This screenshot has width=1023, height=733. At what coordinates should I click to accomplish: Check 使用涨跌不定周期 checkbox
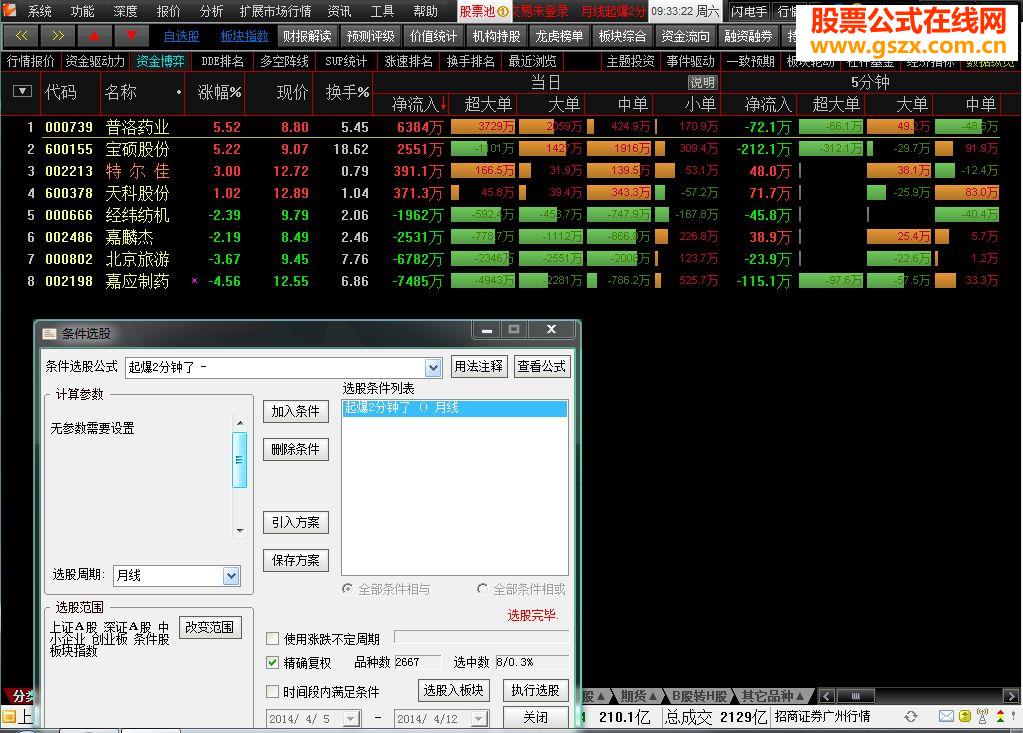pos(273,638)
